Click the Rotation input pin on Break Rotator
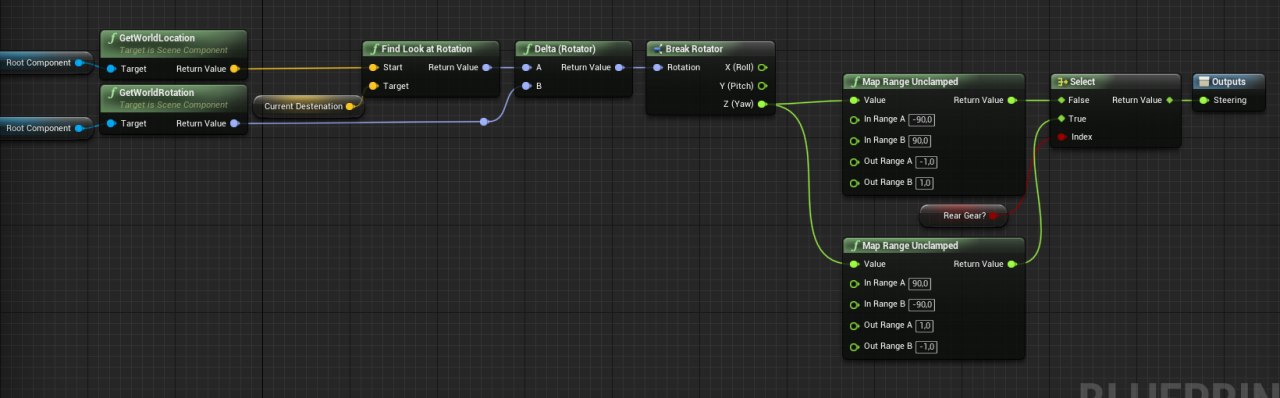The width and height of the screenshot is (1280, 398). click(657, 67)
